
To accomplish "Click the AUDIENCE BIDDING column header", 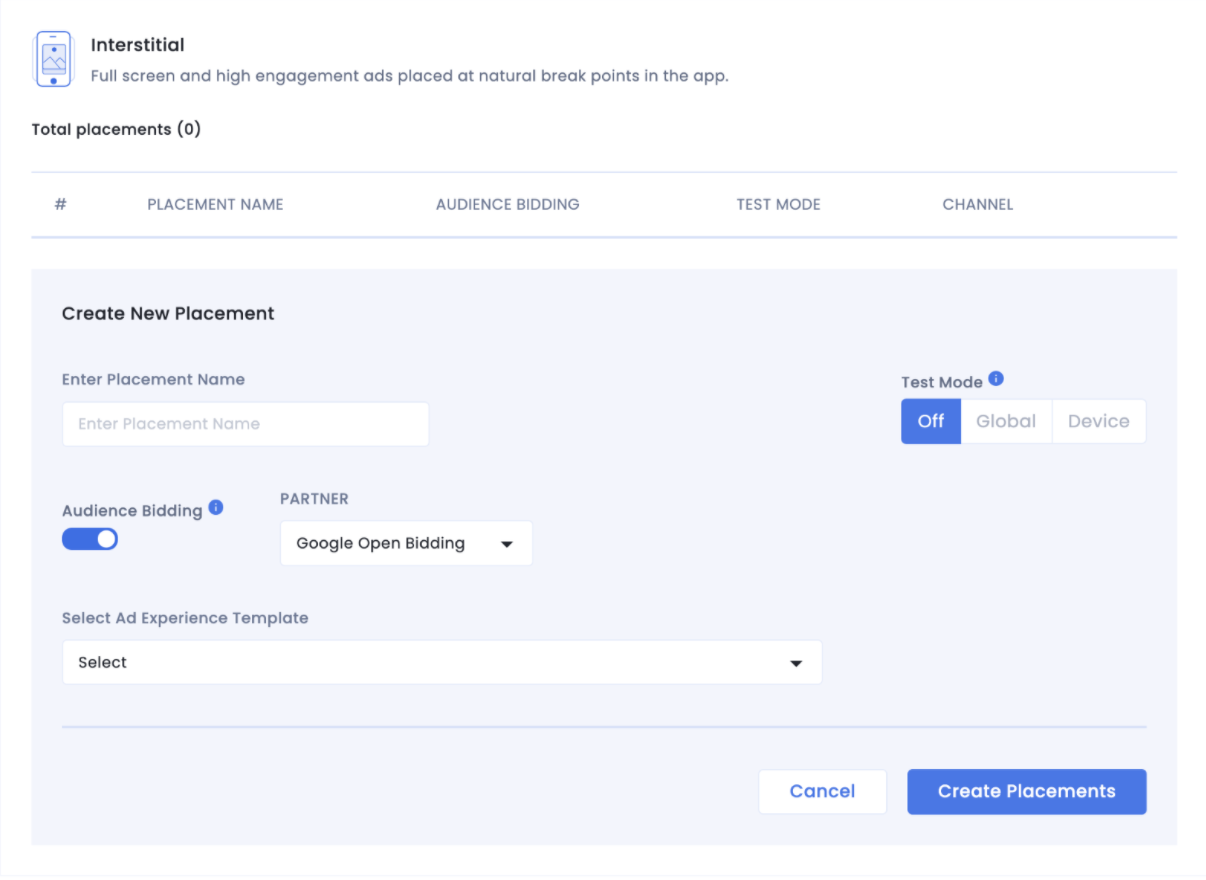I will pos(507,204).
